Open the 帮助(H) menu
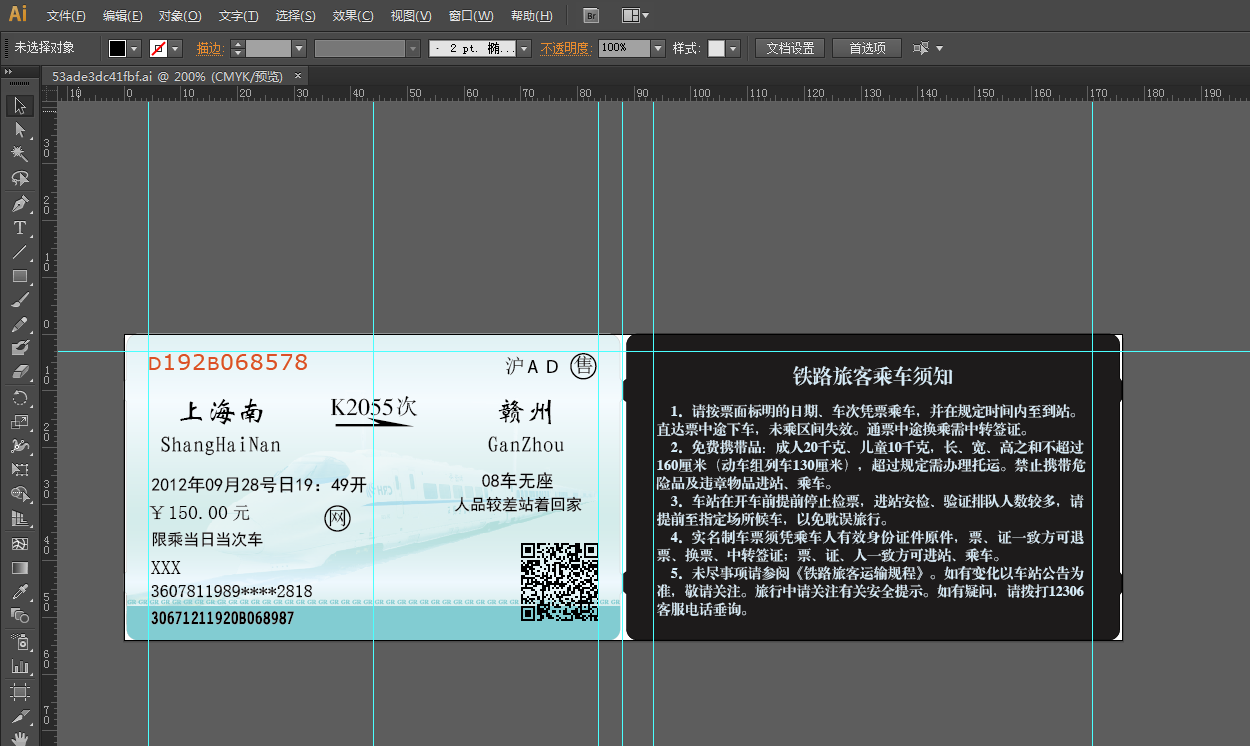Screen dimensions: 1250x746 coord(531,16)
